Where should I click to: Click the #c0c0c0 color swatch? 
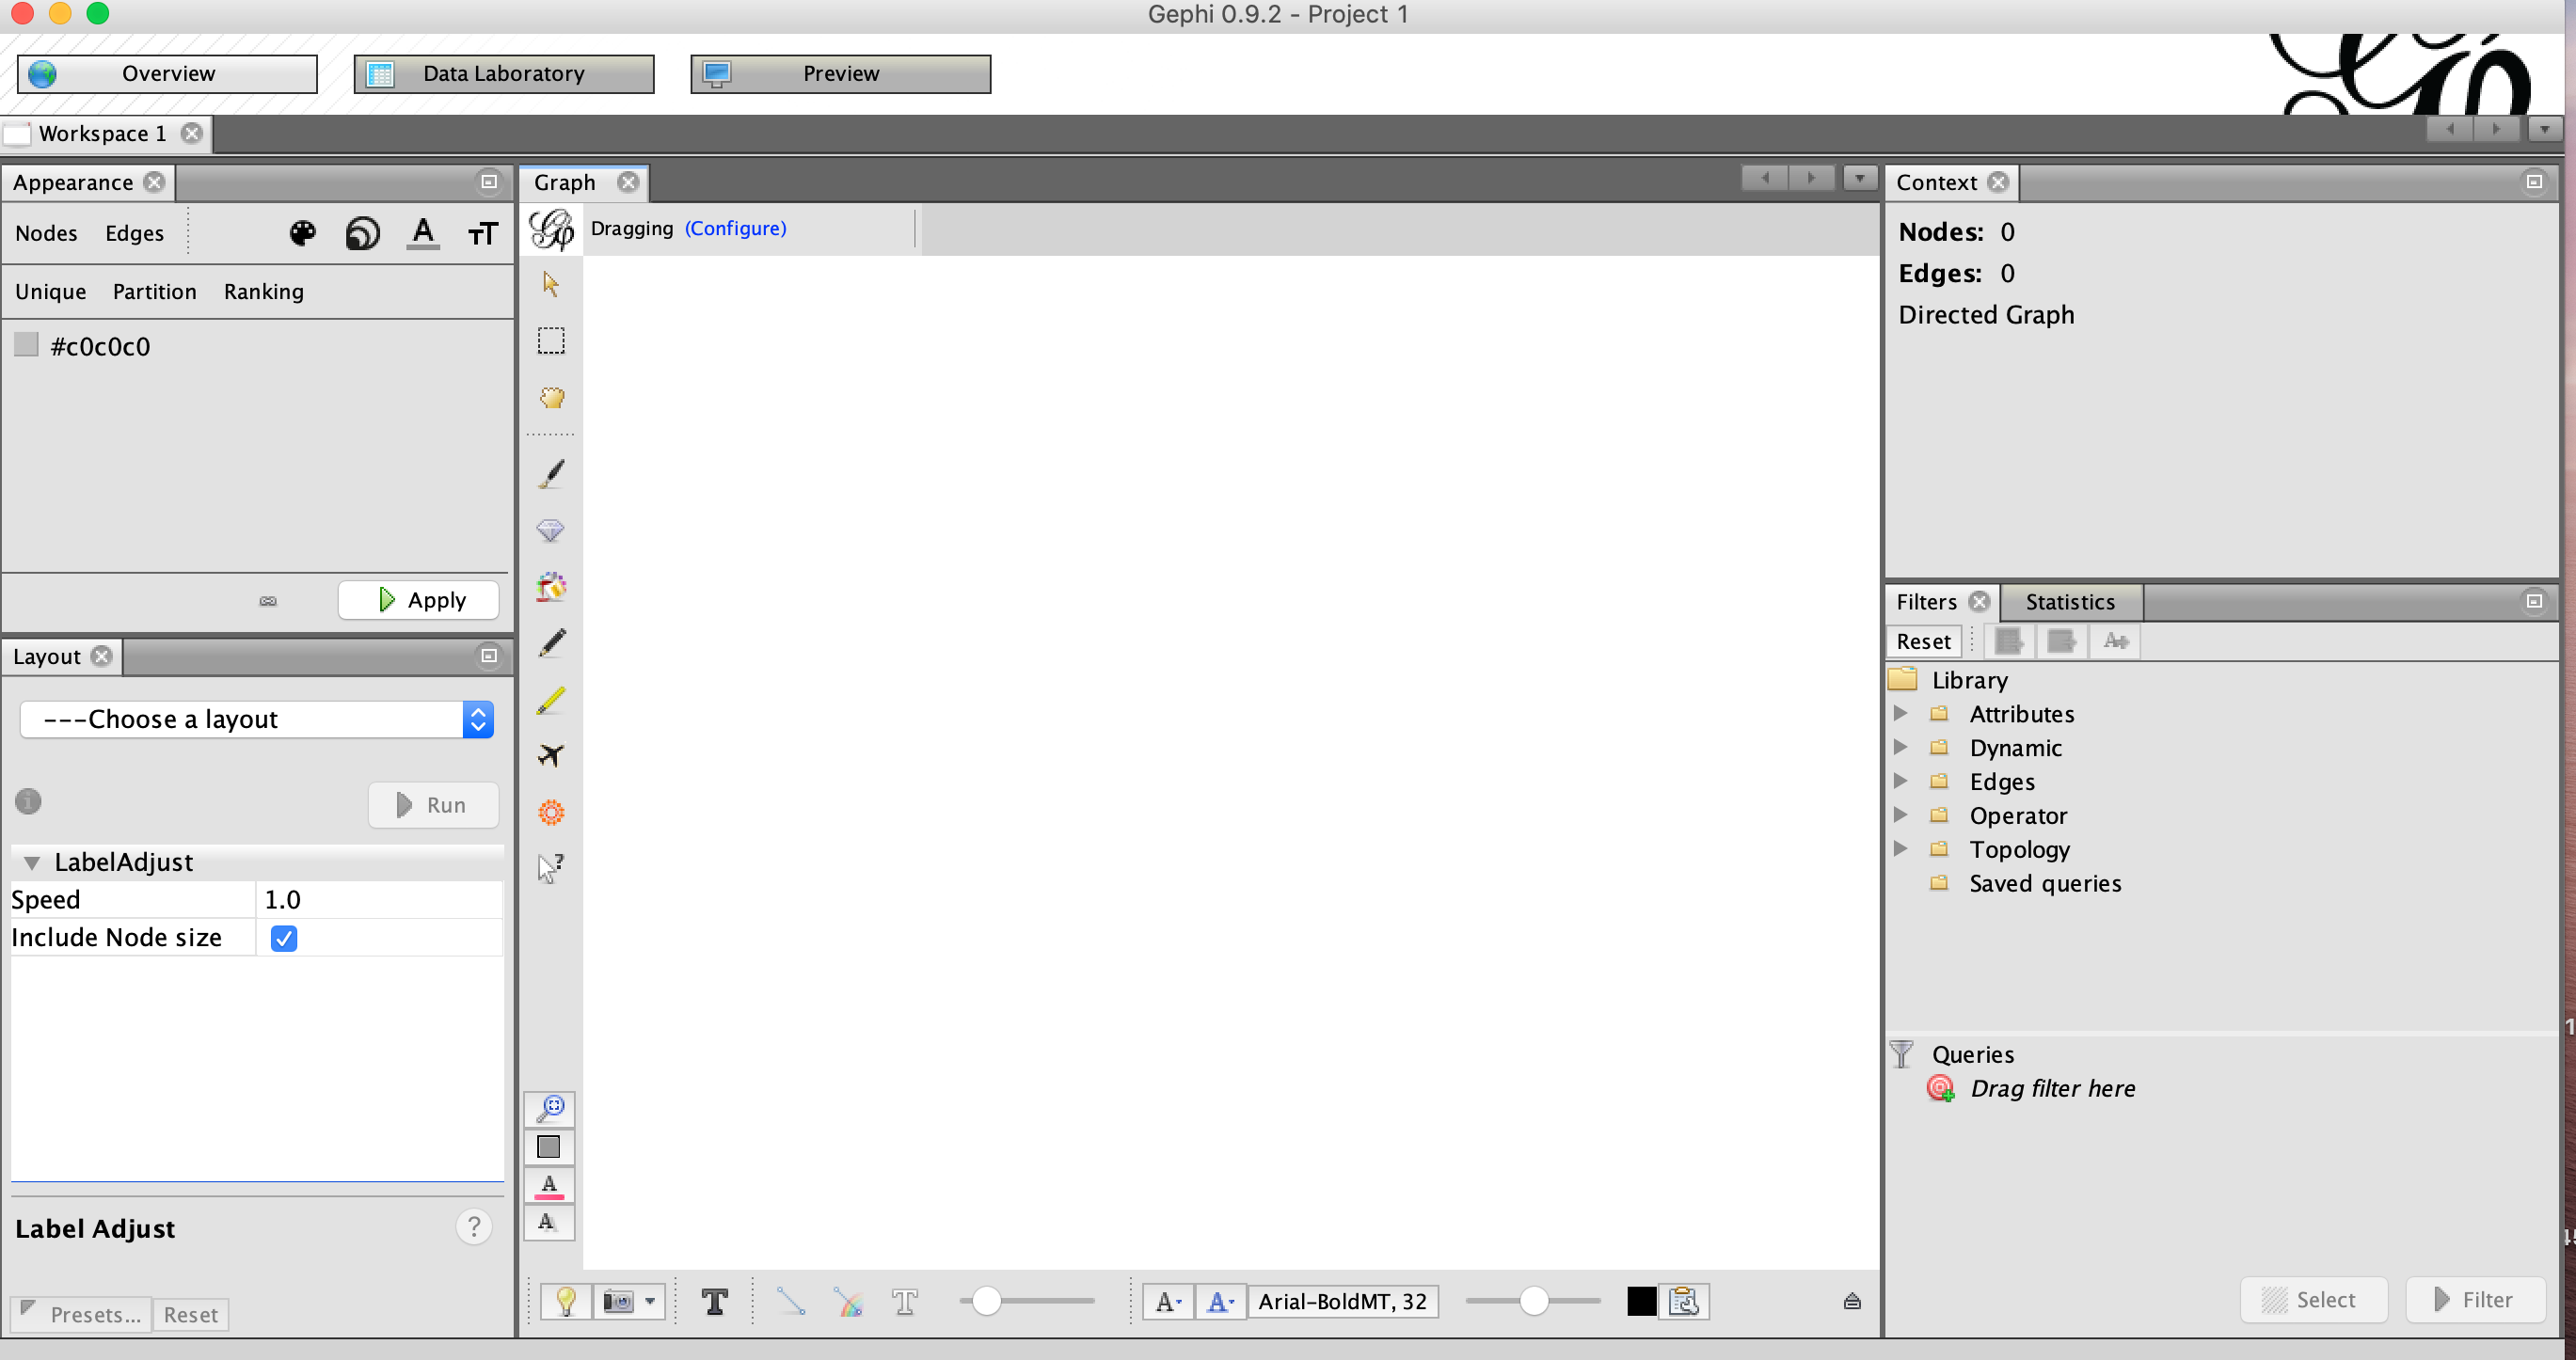(27, 345)
